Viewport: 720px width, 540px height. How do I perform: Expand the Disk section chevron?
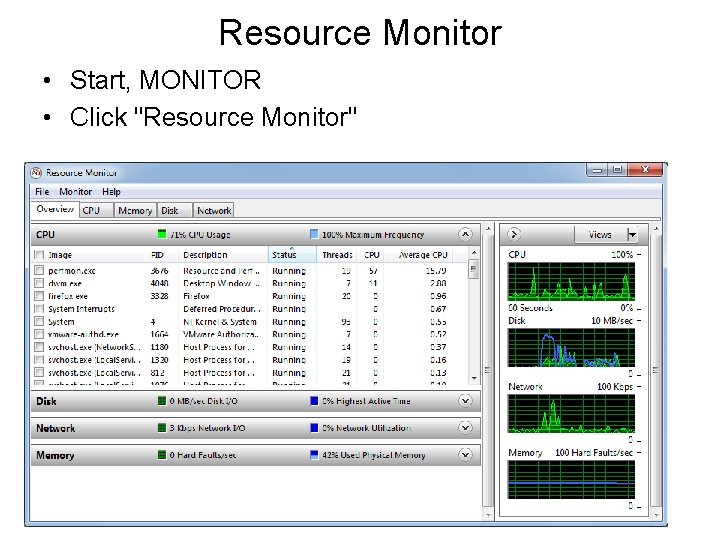pos(465,401)
